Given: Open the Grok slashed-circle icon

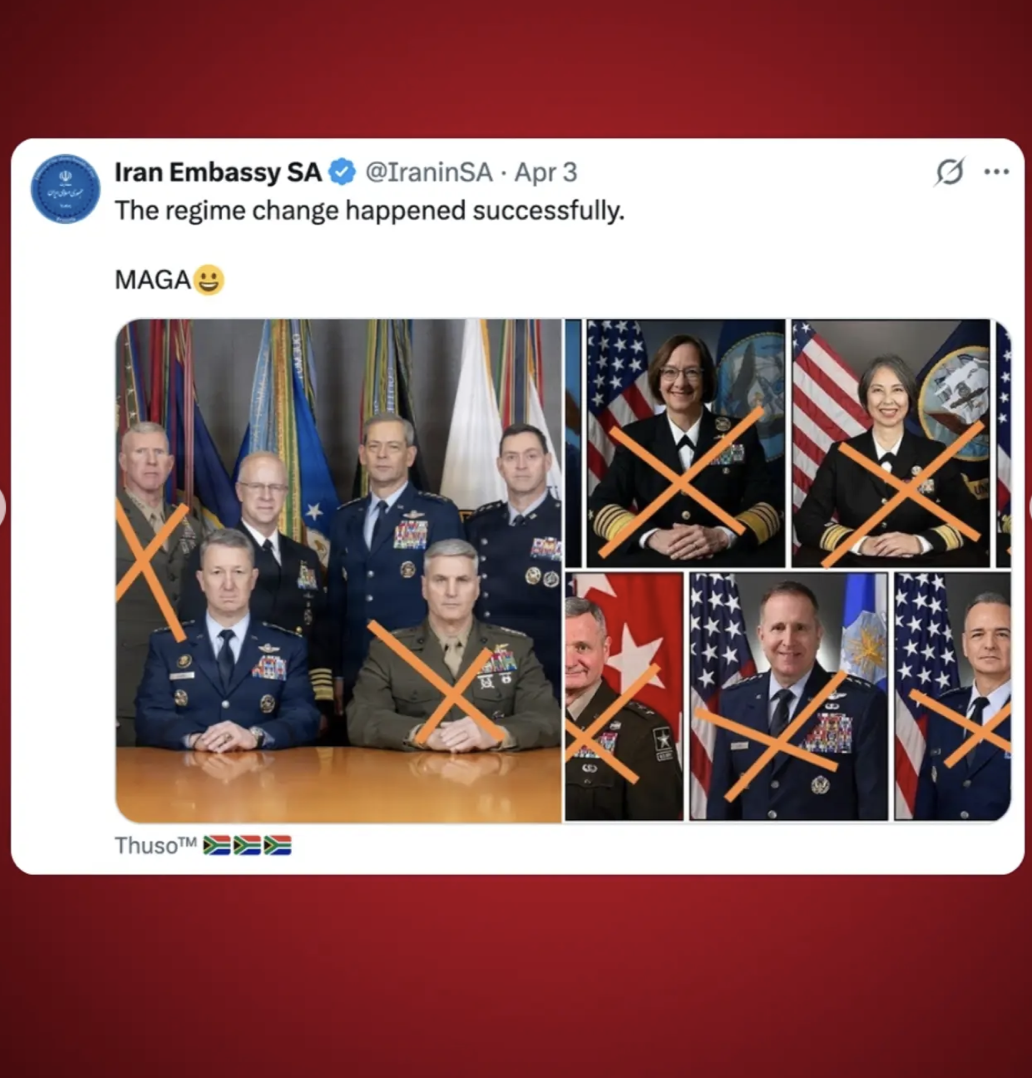Looking at the screenshot, I should pyautogui.click(x=949, y=171).
